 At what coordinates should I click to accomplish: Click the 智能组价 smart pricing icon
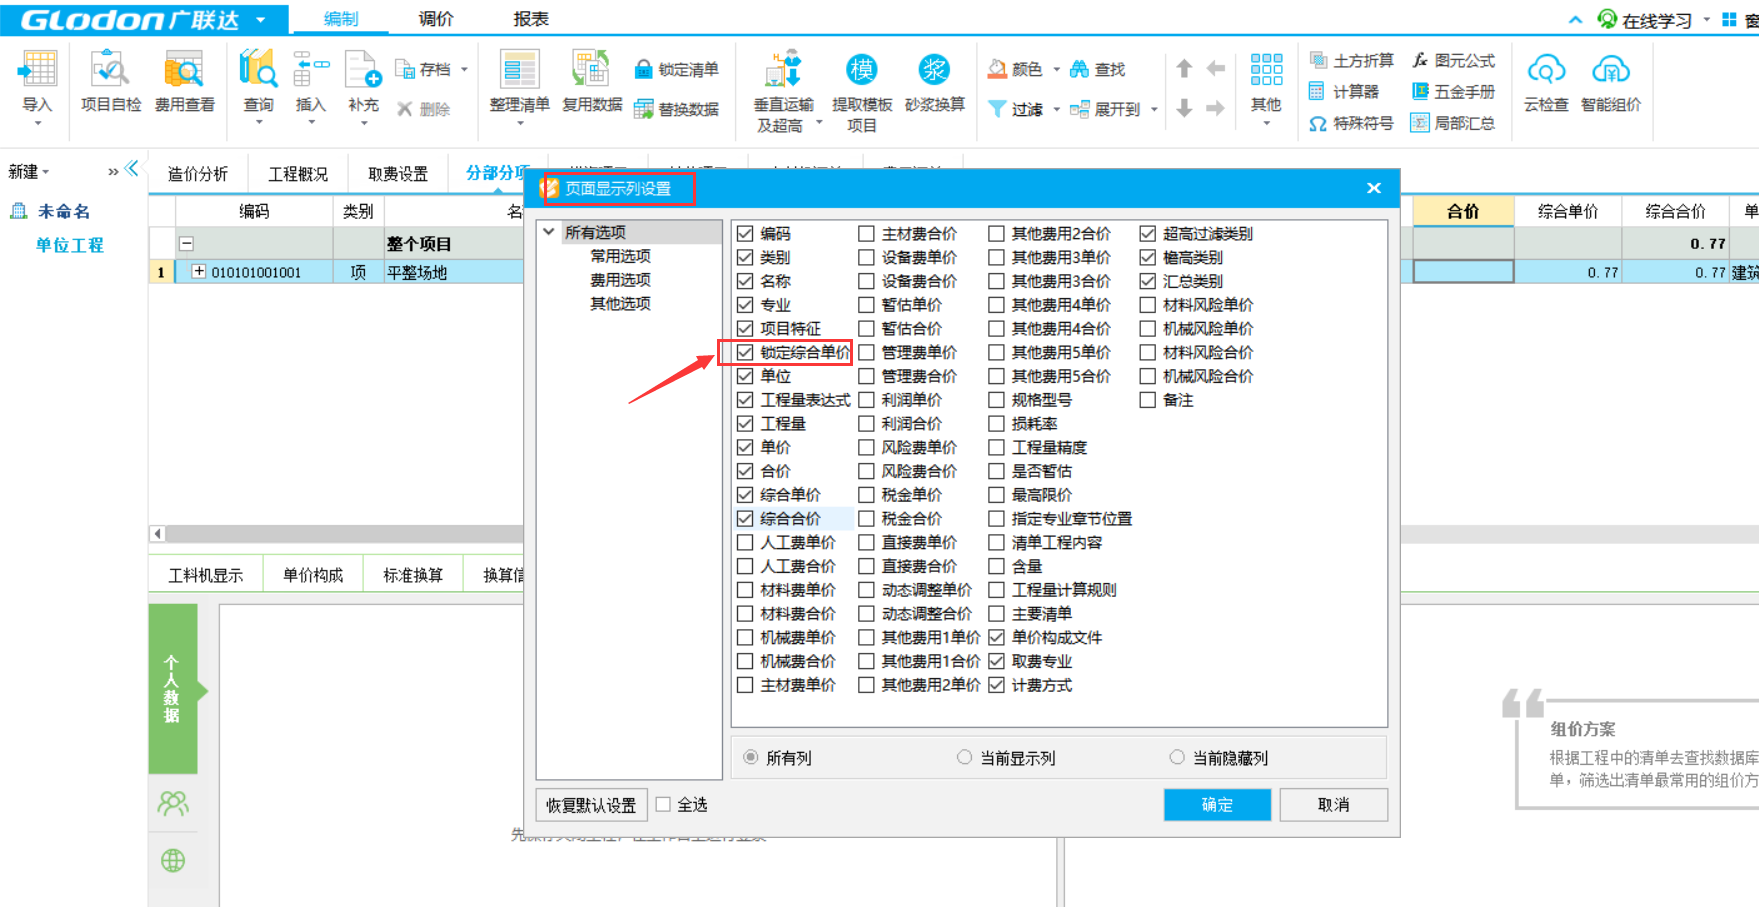tap(1611, 70)
